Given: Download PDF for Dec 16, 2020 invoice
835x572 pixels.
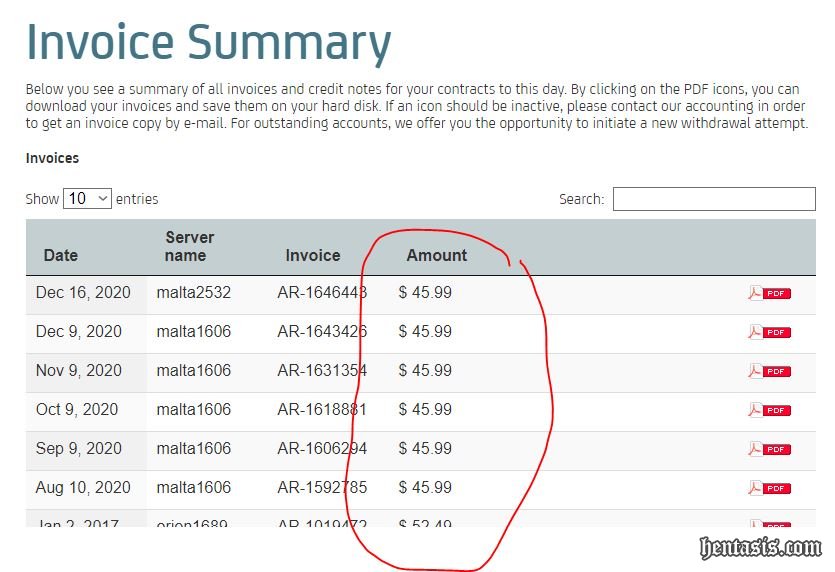Looking at the screenshot, I should pos(769,293).
